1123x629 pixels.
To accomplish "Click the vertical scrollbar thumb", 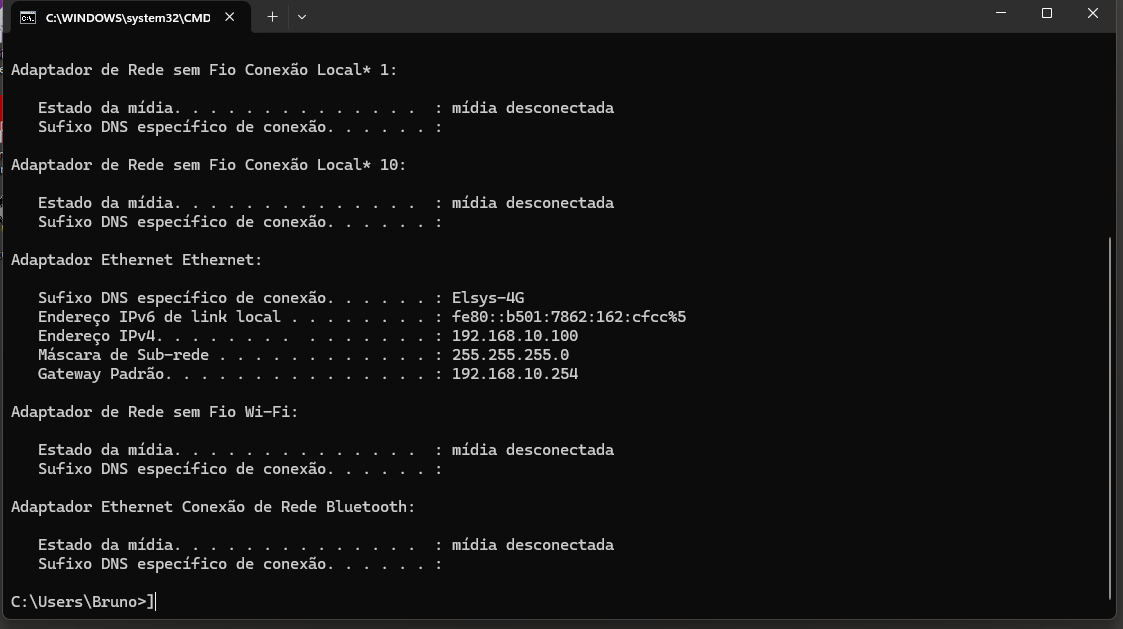I will pyautogui.click(x=1110, y=419).
